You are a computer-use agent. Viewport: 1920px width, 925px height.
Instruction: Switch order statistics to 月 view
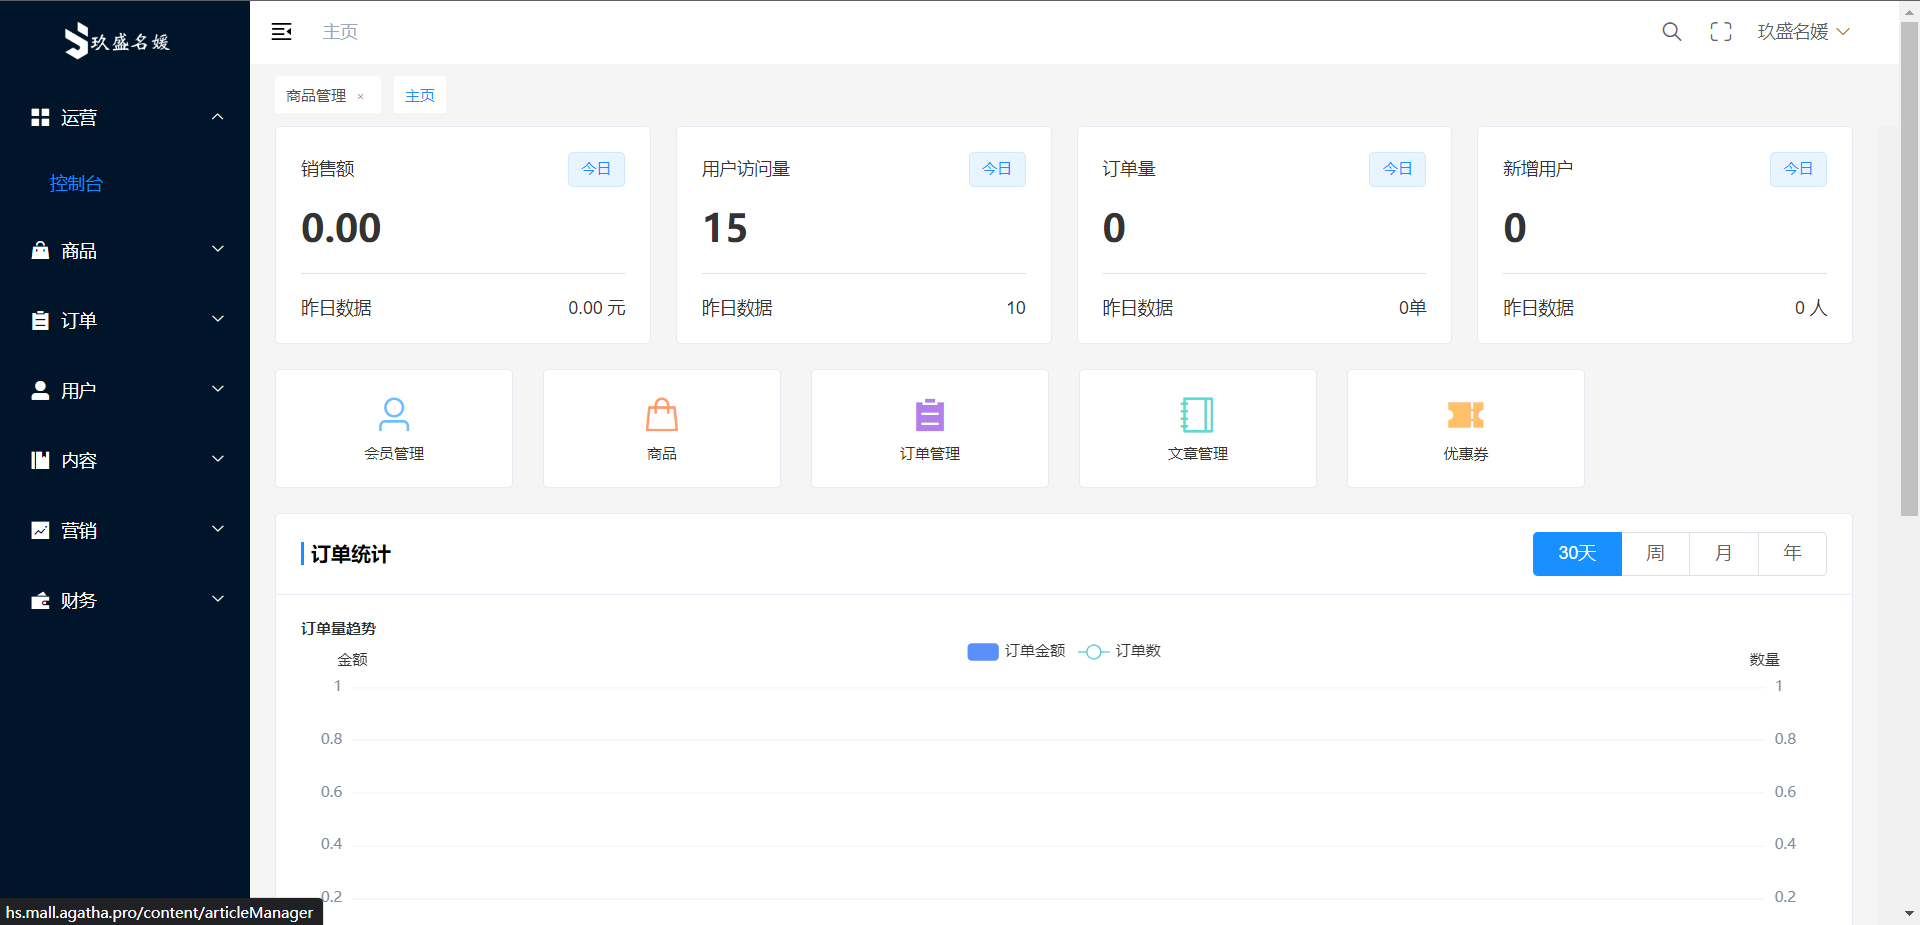coord(1723,553)
